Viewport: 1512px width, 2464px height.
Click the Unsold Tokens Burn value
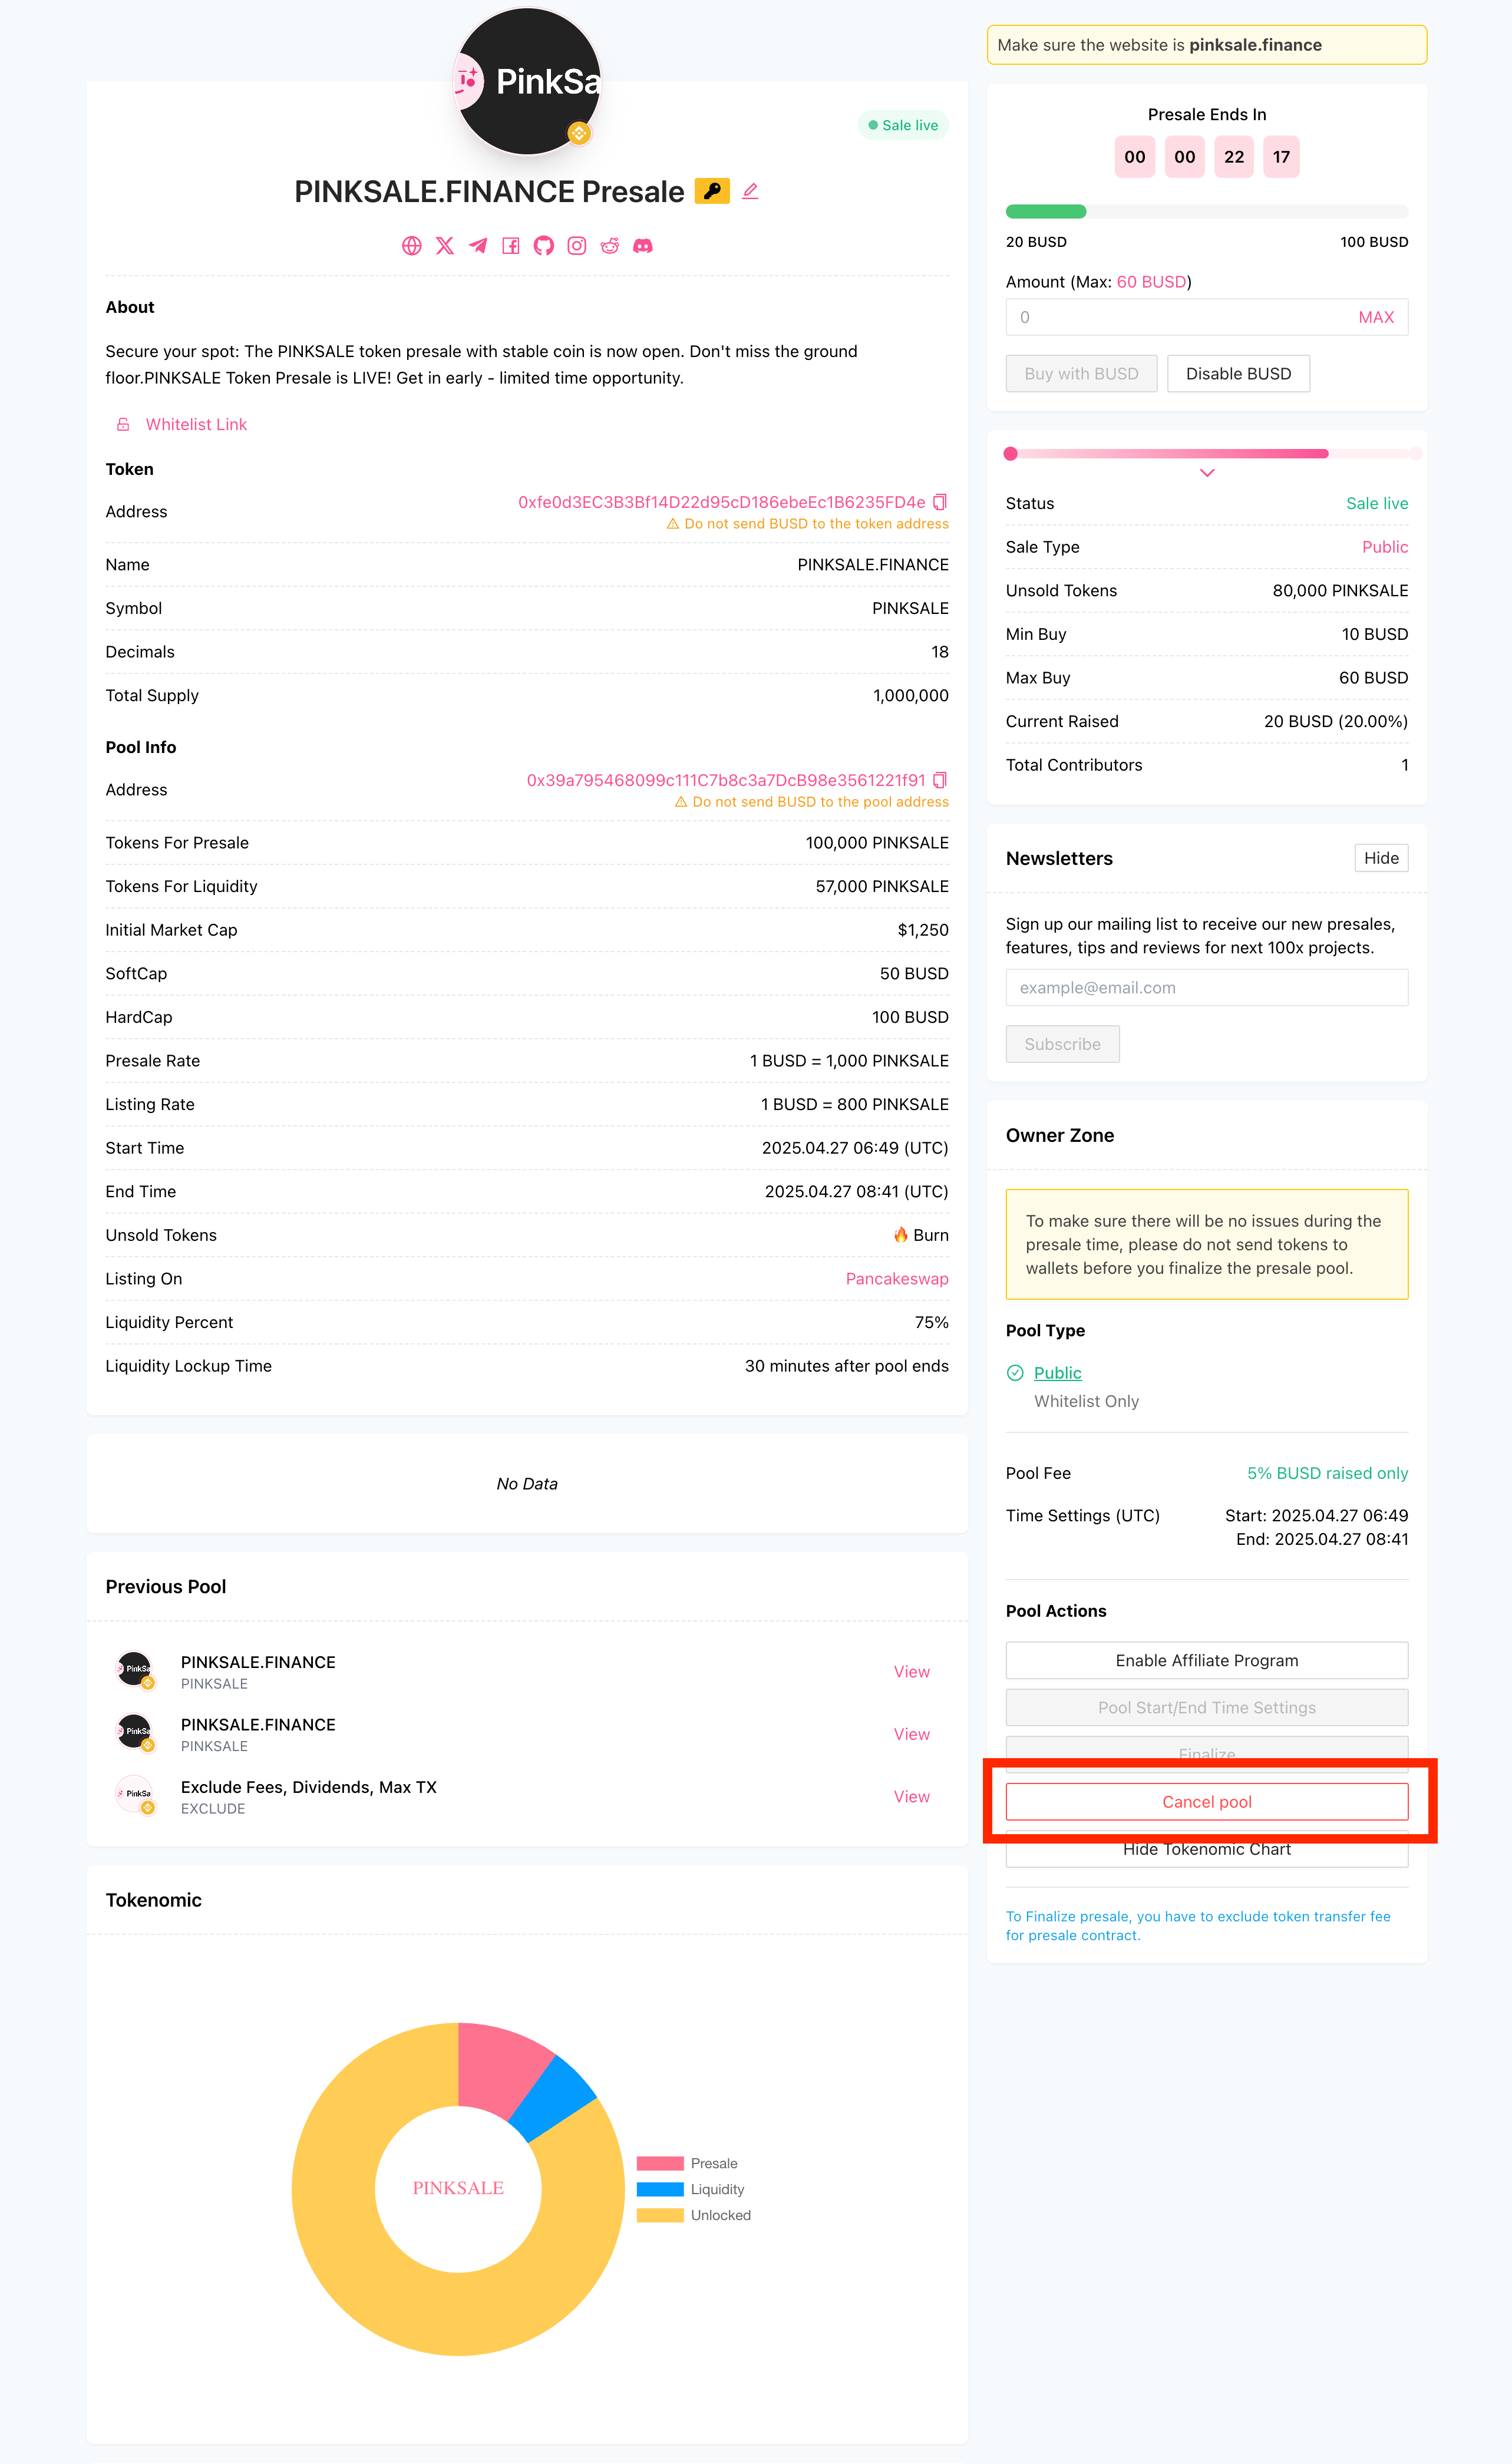(x=921, y=1235)
